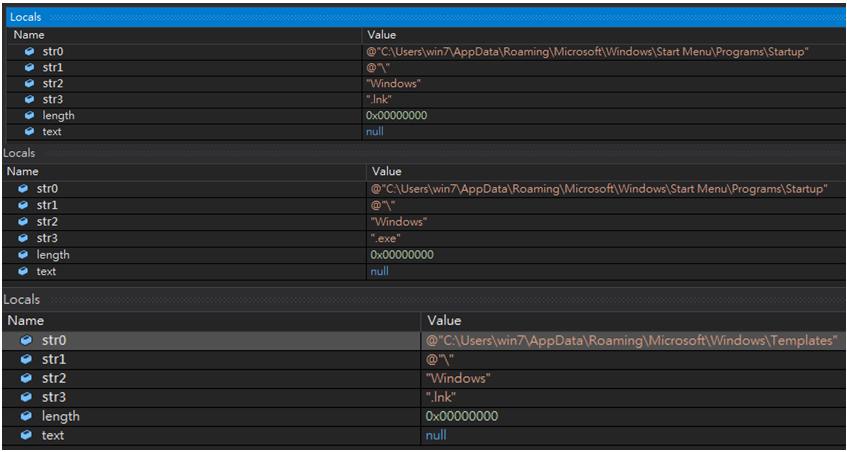Click the Value column header in middle Locals panel
Screen dimensions: 847x452
click(386, 172)
